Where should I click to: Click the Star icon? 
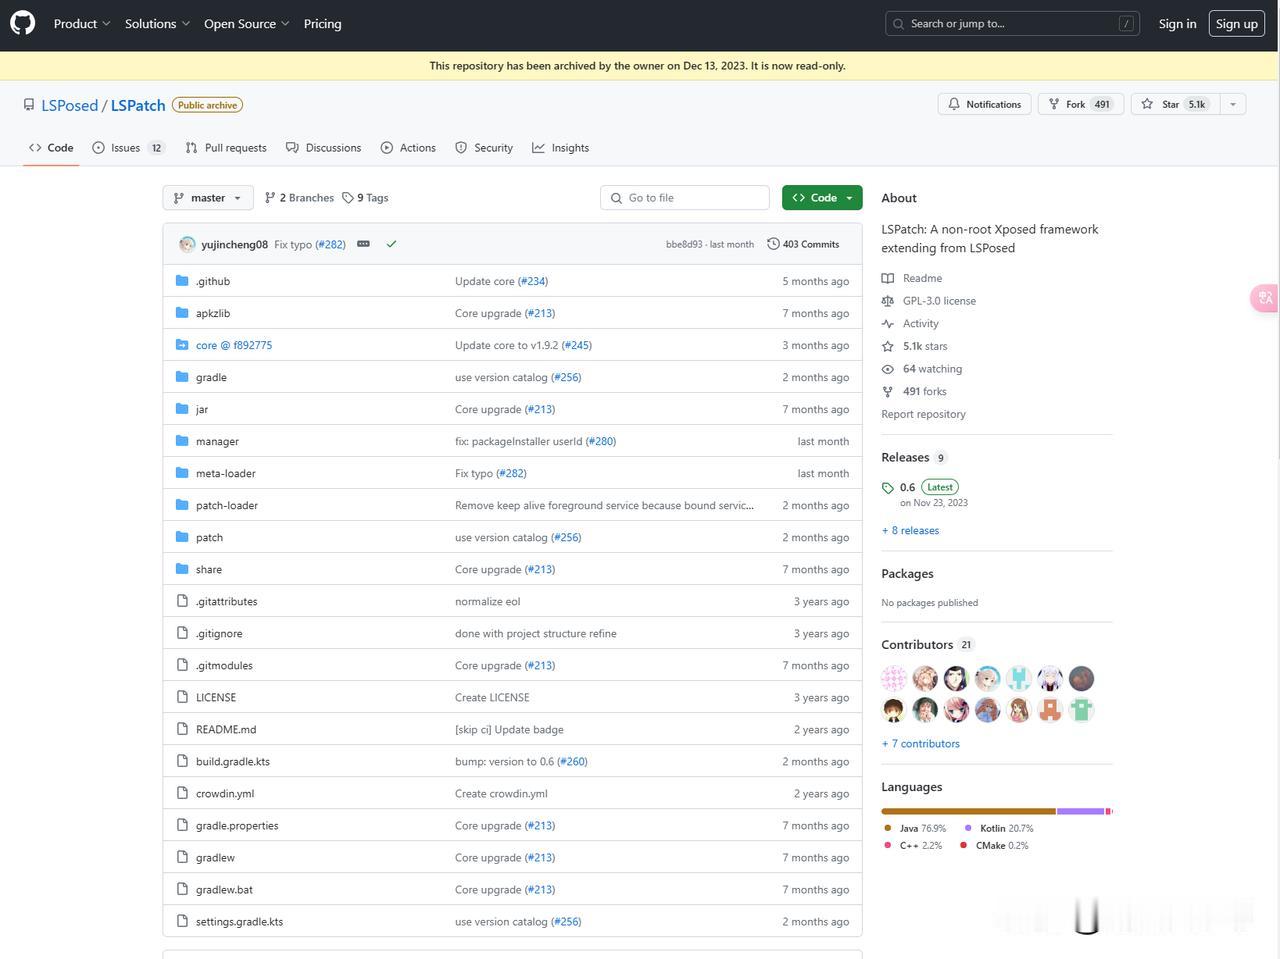click(1147, 104)
